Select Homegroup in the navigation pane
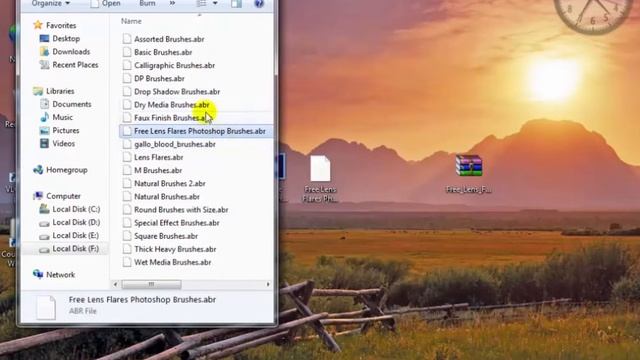 click(x=60, y=170)
